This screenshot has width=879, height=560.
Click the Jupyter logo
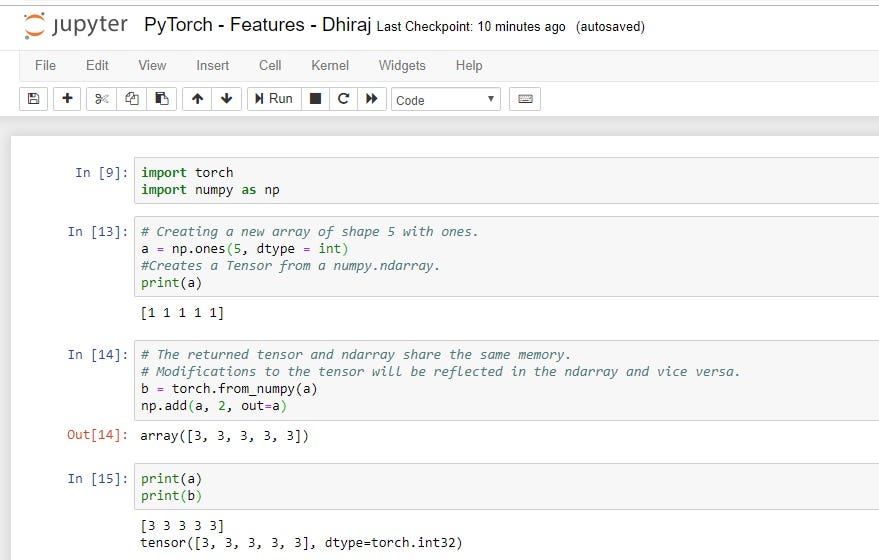tap(76, 25)
